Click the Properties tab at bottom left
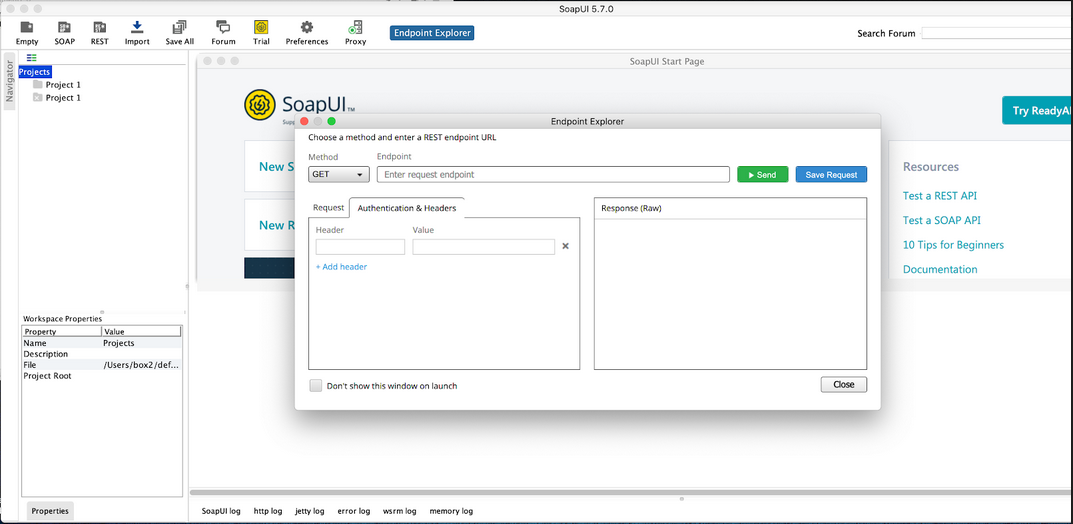This screenshot has height=524, width=1073. (x=50, y=511)
